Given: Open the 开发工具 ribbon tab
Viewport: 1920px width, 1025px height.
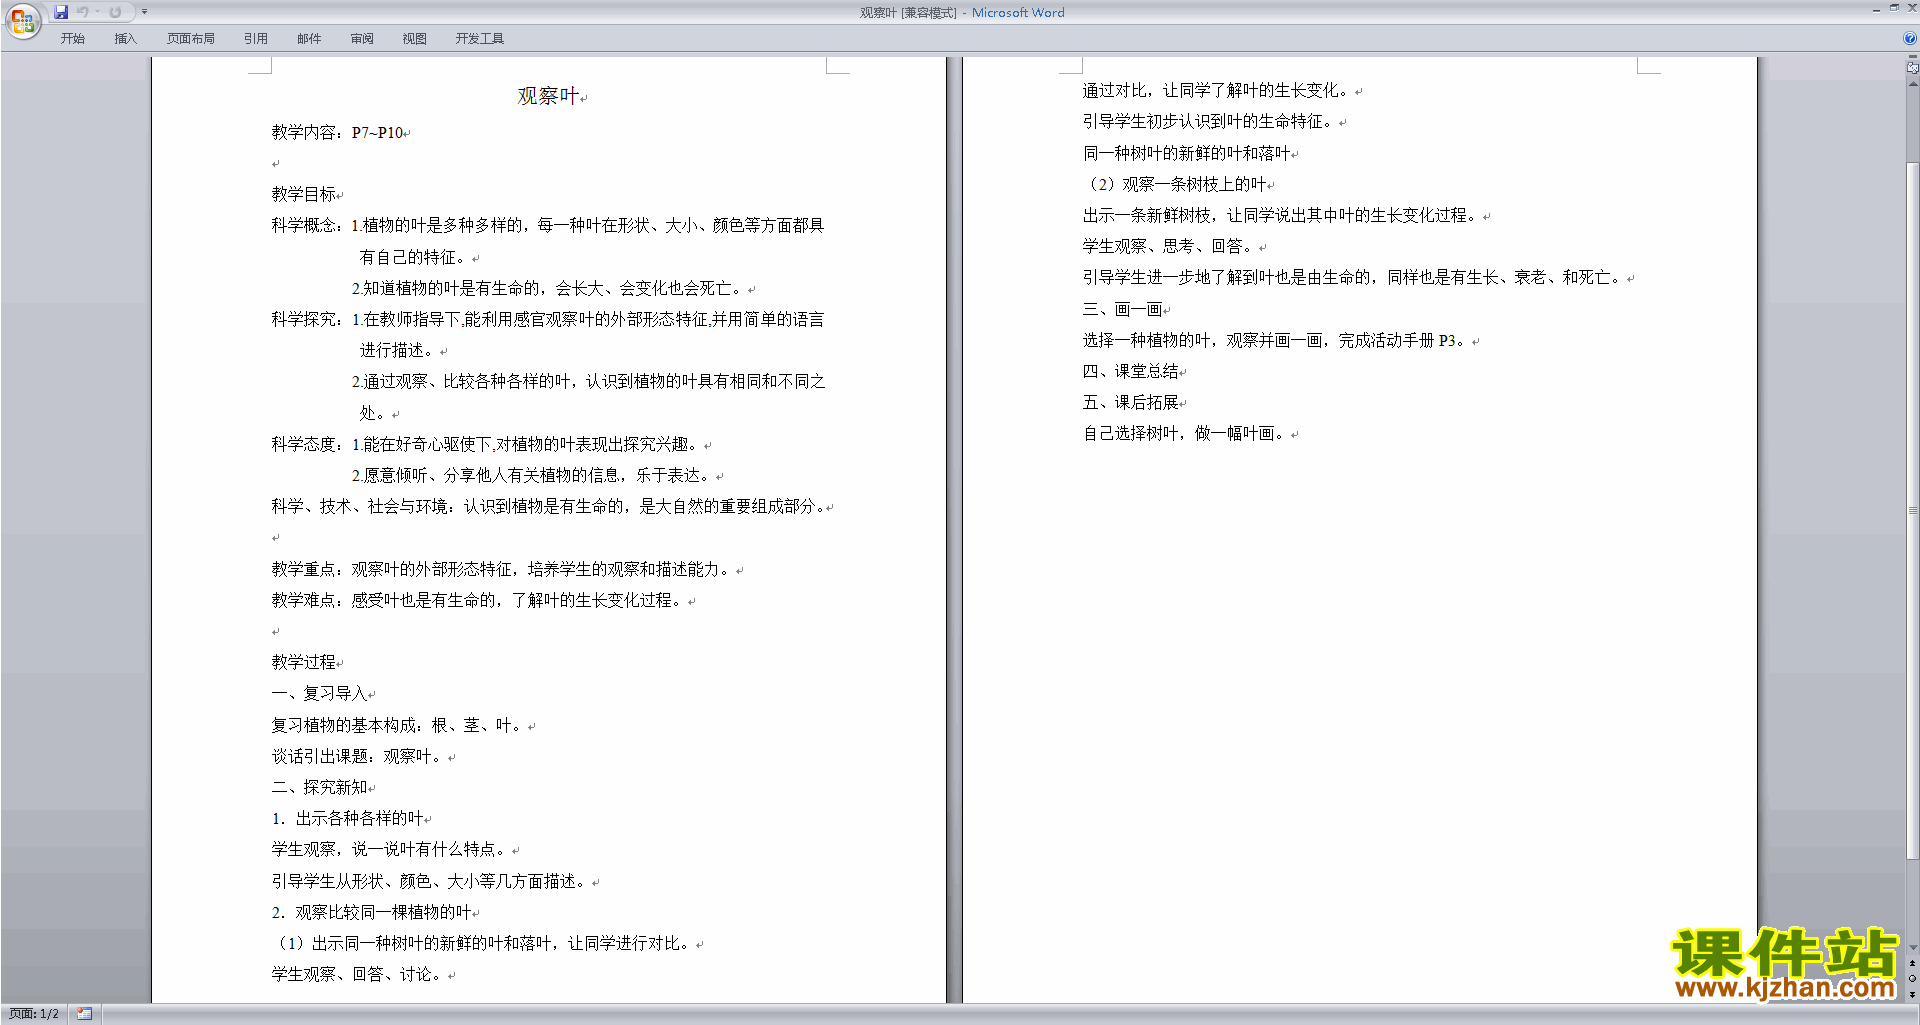Looking at the screenshot, I should coord(480,38).
